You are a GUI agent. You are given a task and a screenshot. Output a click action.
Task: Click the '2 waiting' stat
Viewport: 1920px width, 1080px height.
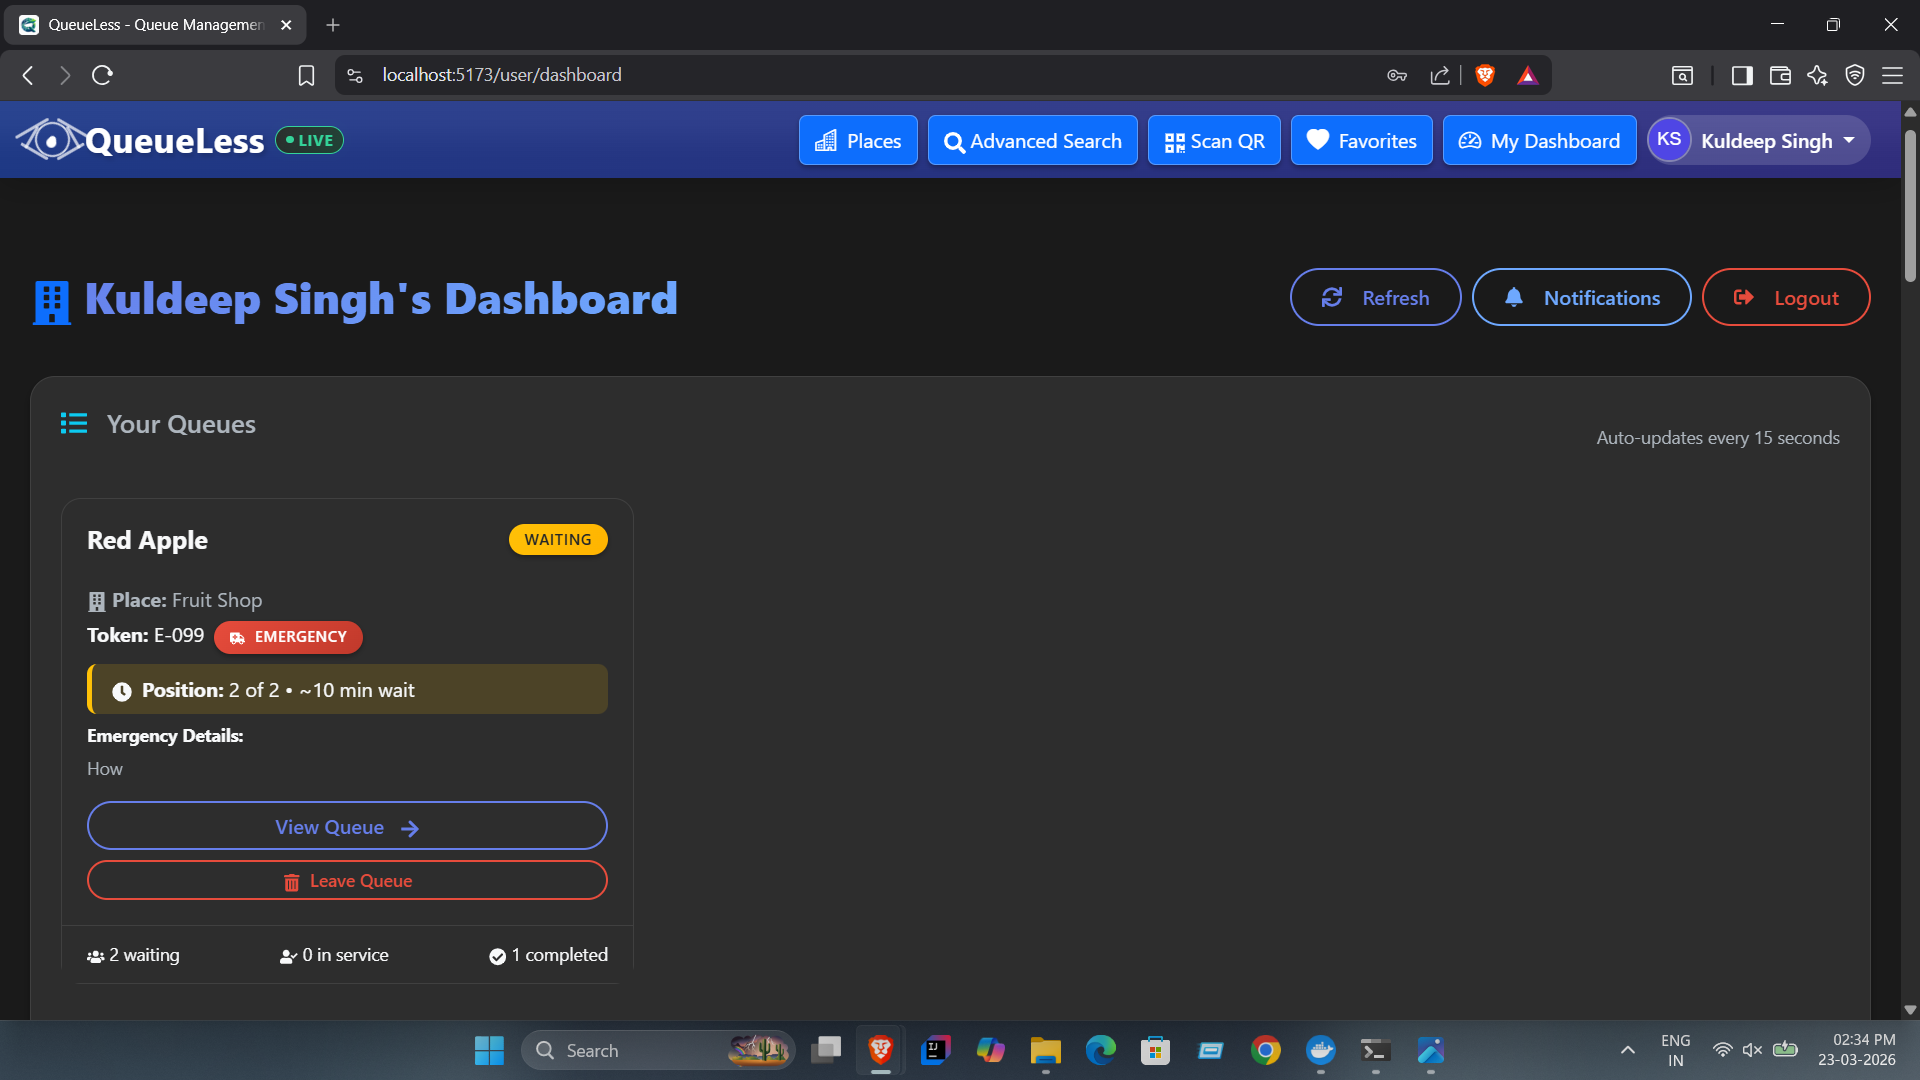pos(133,955)
